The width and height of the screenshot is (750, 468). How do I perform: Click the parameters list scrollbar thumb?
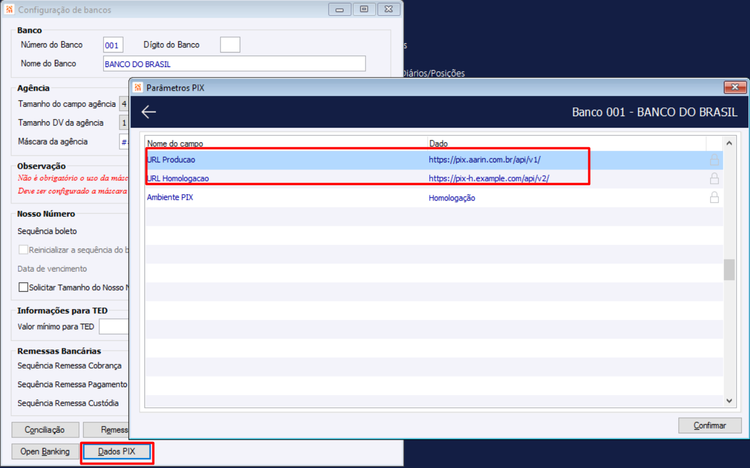point(729,270)
